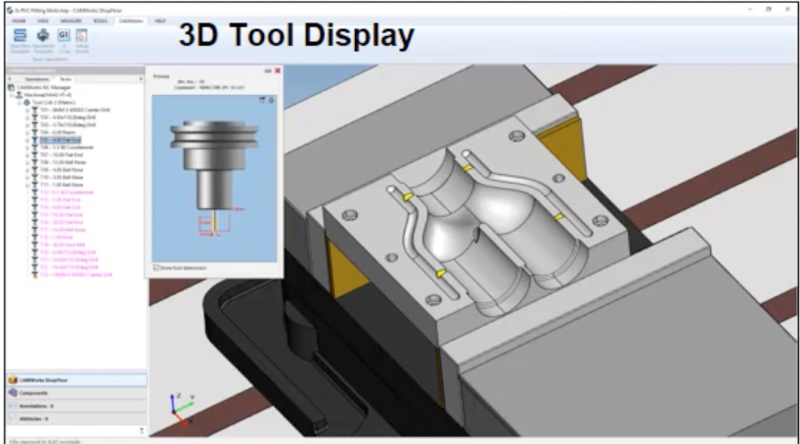This screenshot has height=444, width=800.
Task: Click the Annotations panel icon
Action: click(x=13, y=406)
